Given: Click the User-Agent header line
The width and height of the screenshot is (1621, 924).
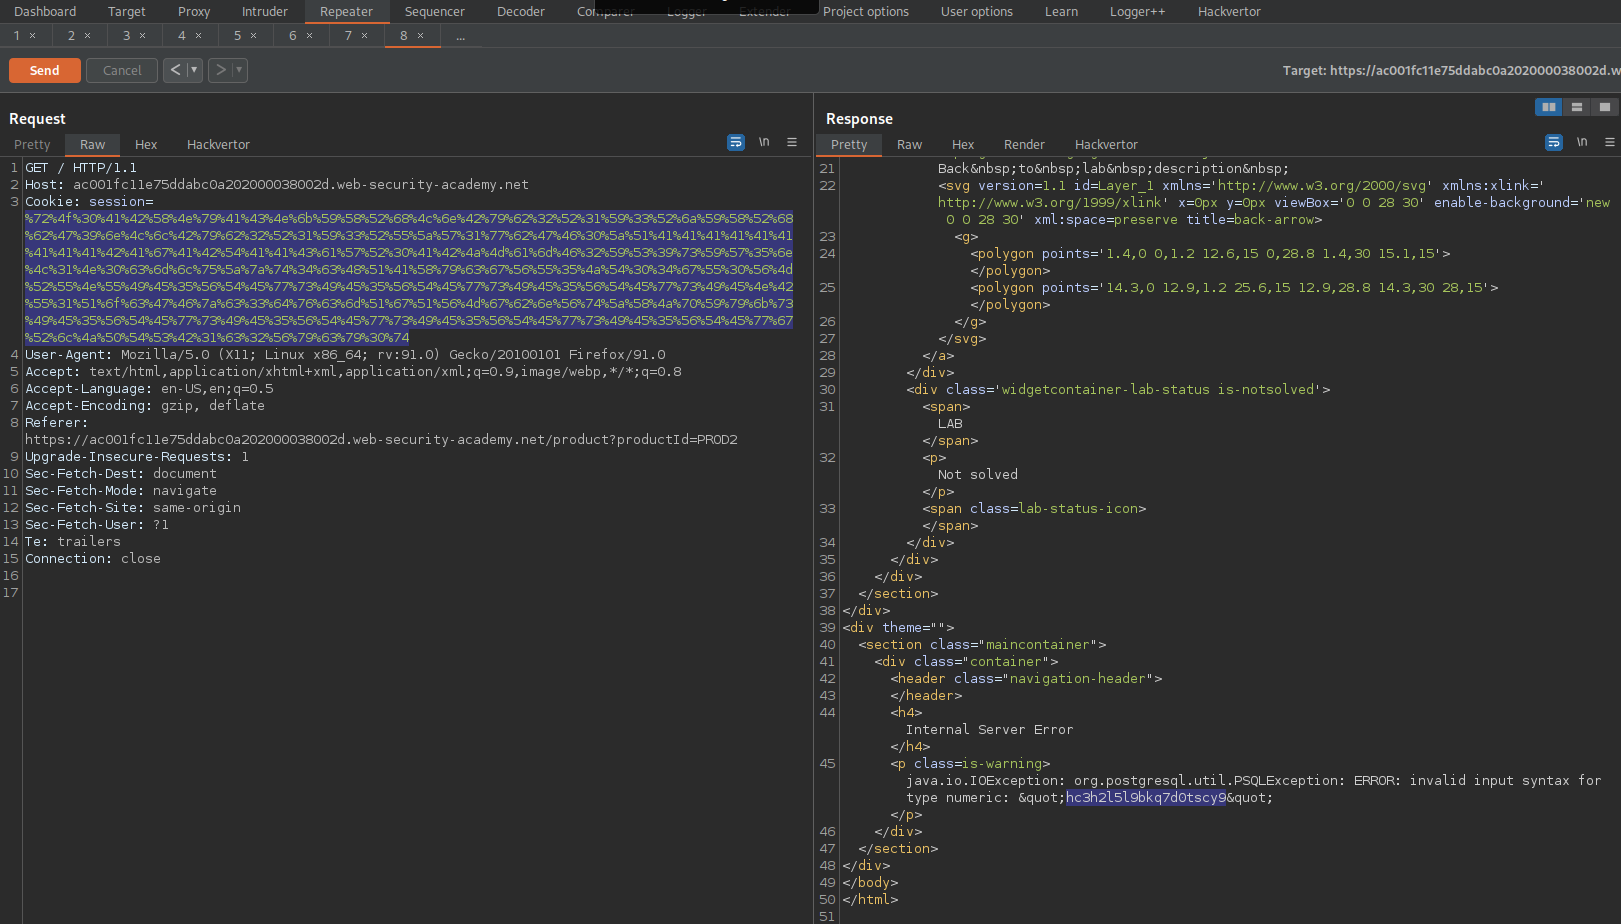Looking at the screenshot, I should tap(345, 355).
